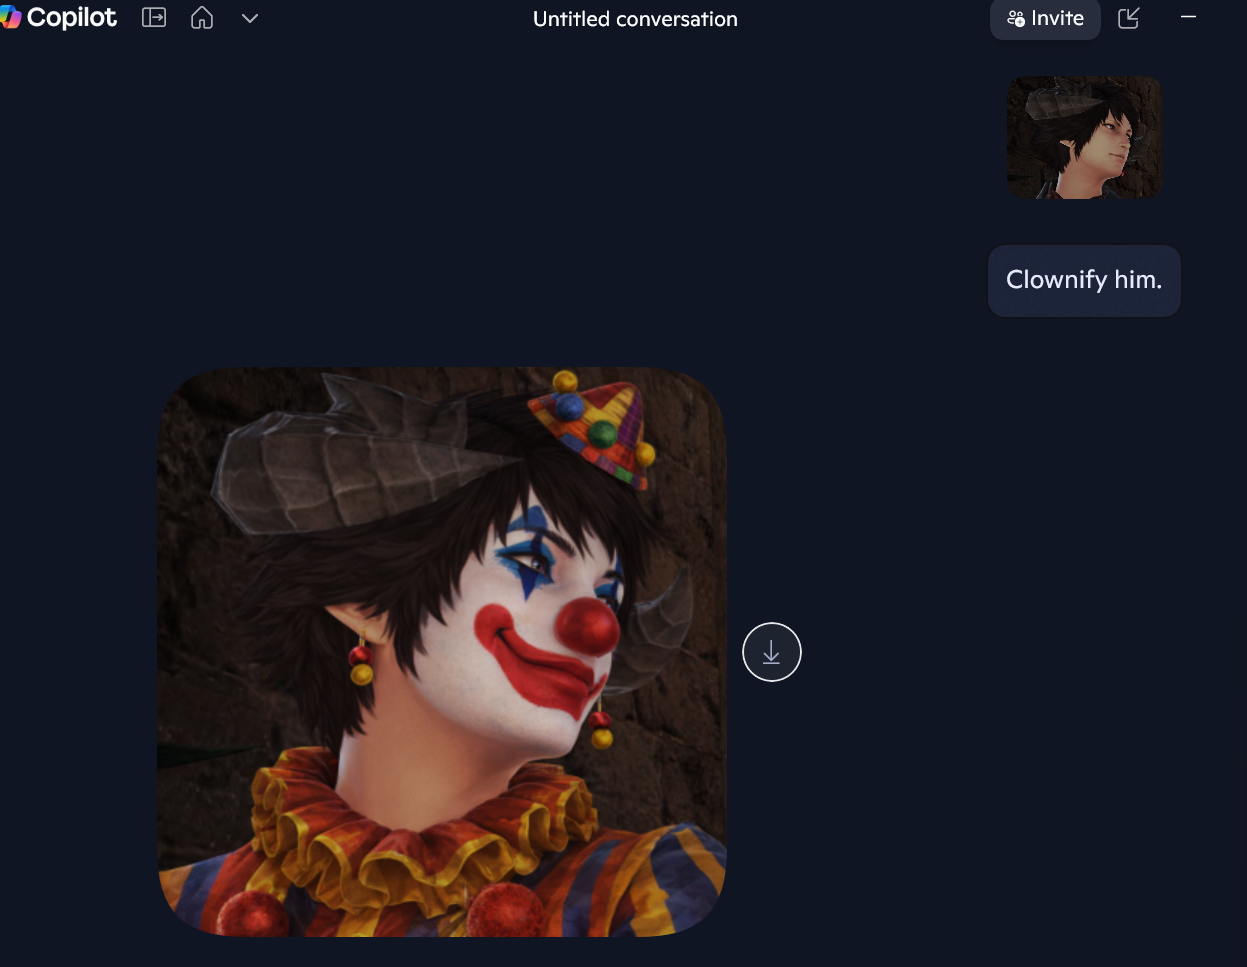
Task: Minimize the Copilot window
Action: (x=1188, y=17)
